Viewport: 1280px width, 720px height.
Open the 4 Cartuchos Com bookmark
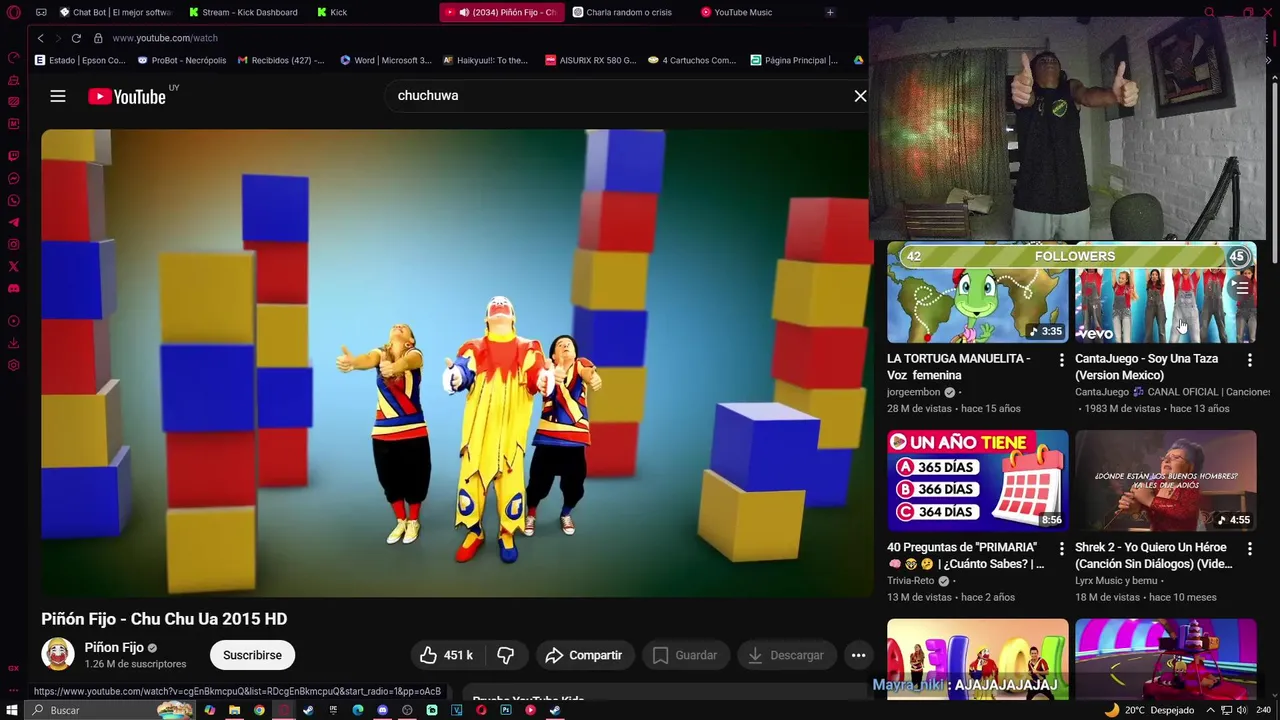click(692, 60)
